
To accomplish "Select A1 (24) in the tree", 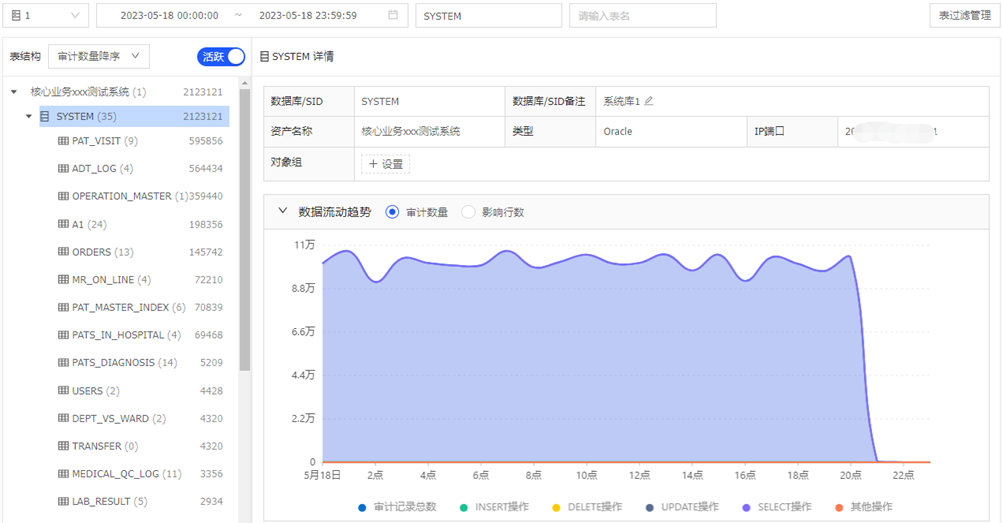I will 89,224.
